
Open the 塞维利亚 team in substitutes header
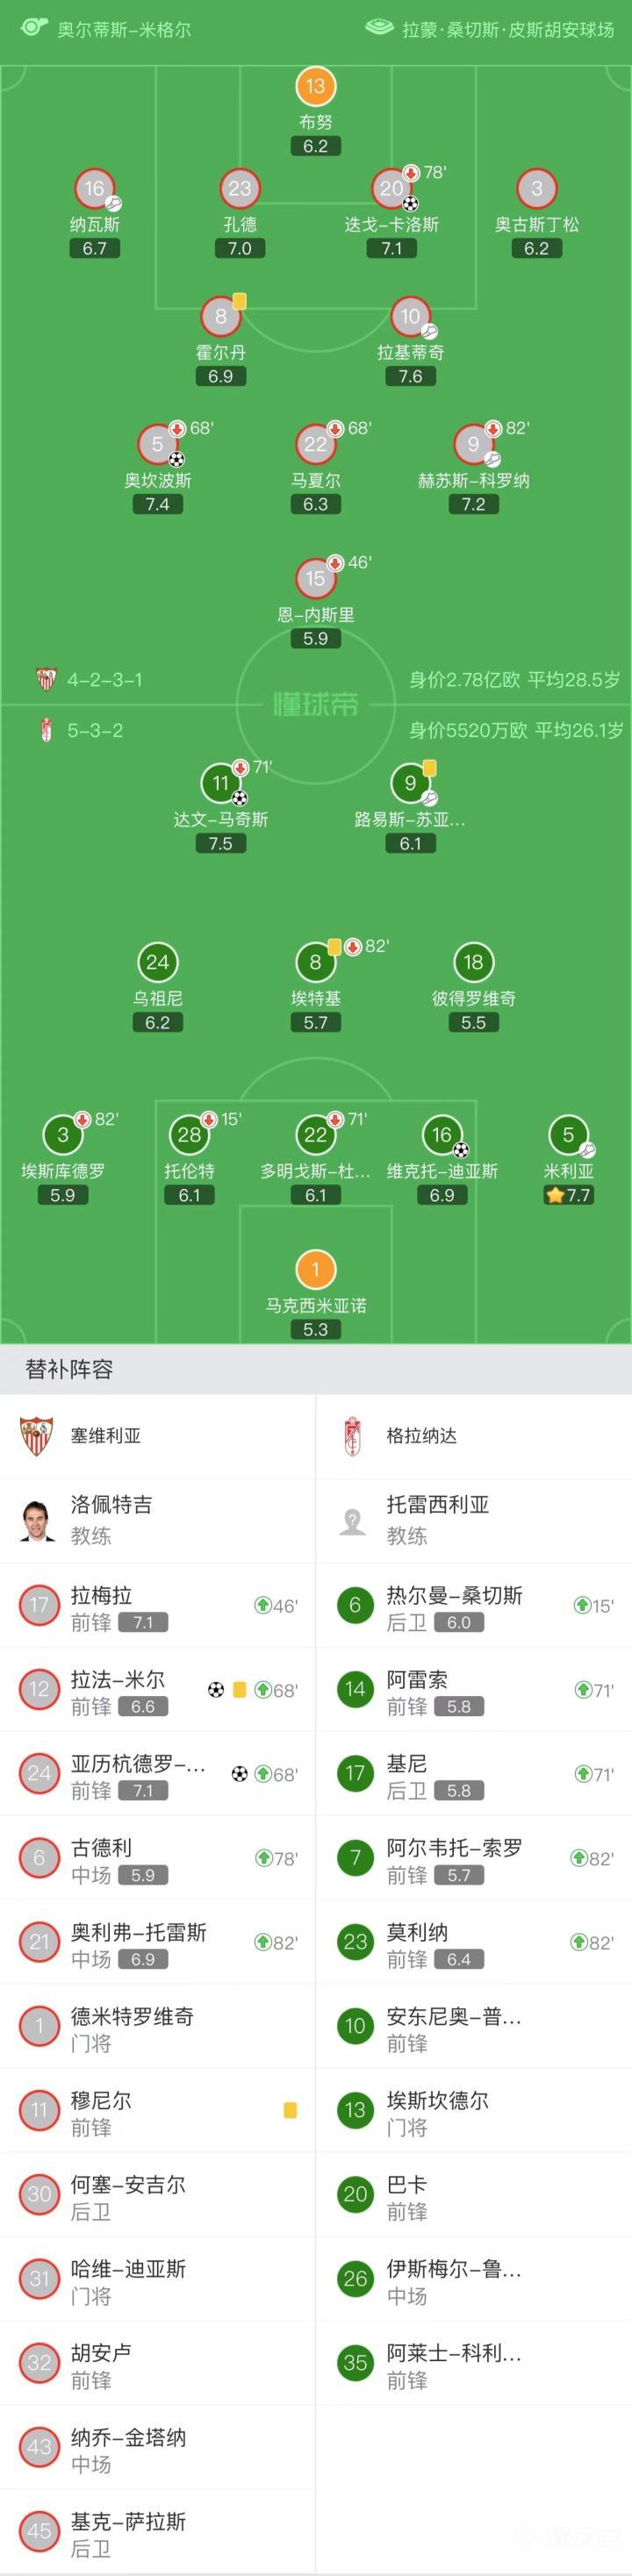[105, 1436]
